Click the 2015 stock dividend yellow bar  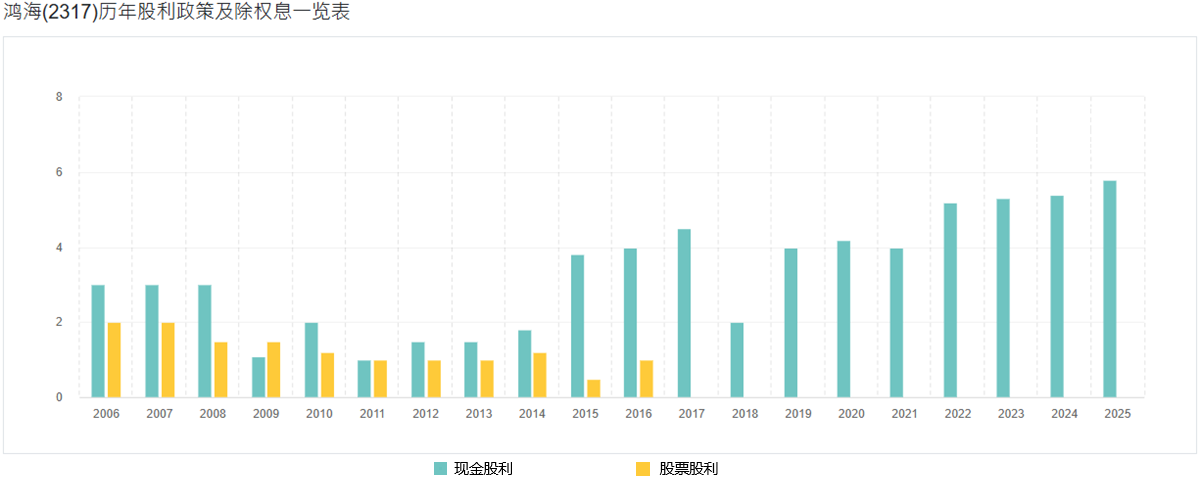click(594, 389)
